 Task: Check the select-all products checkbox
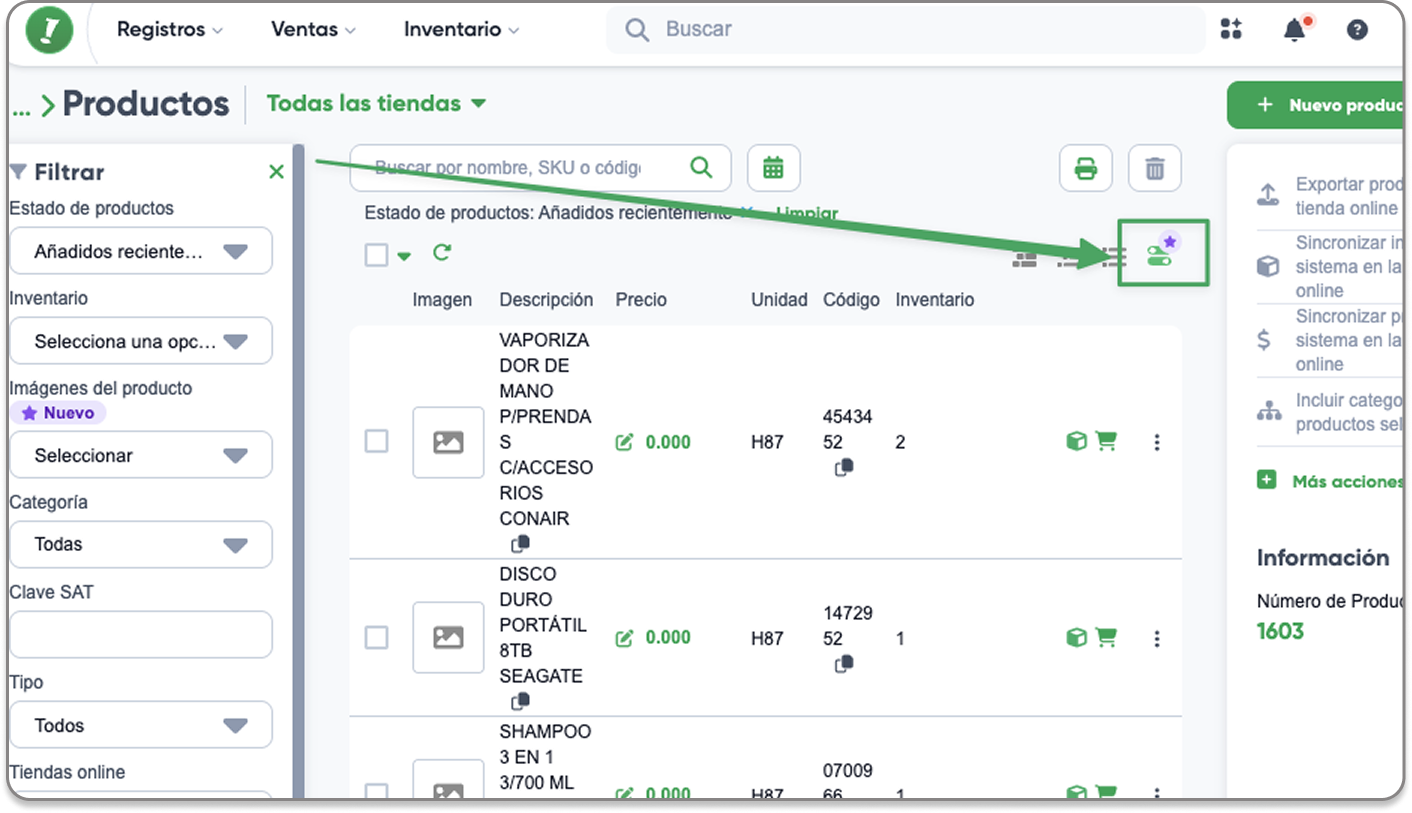[x=376, y=255]
